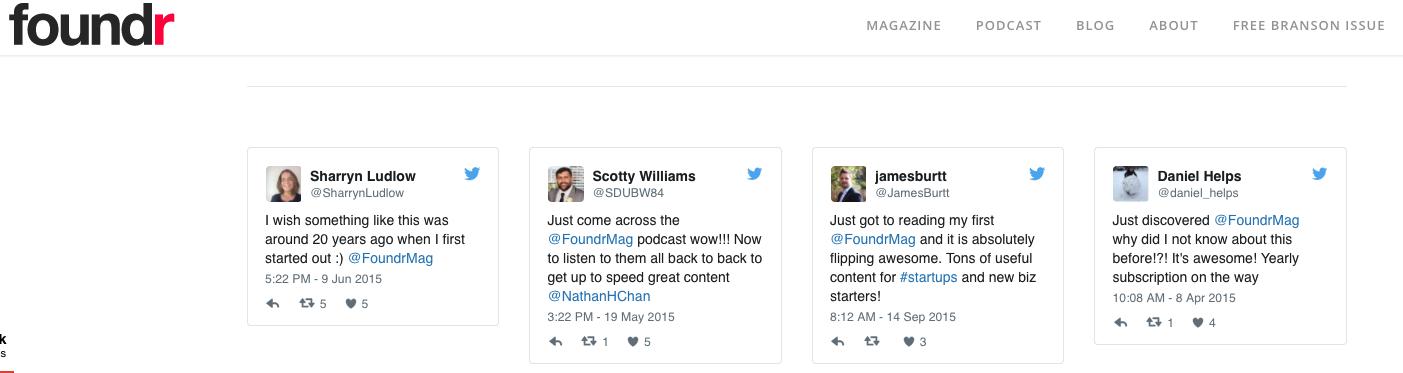Like Daniel Helps' tweet
The width and height of the screenshot is (1403, 373).
[1199, 323]
